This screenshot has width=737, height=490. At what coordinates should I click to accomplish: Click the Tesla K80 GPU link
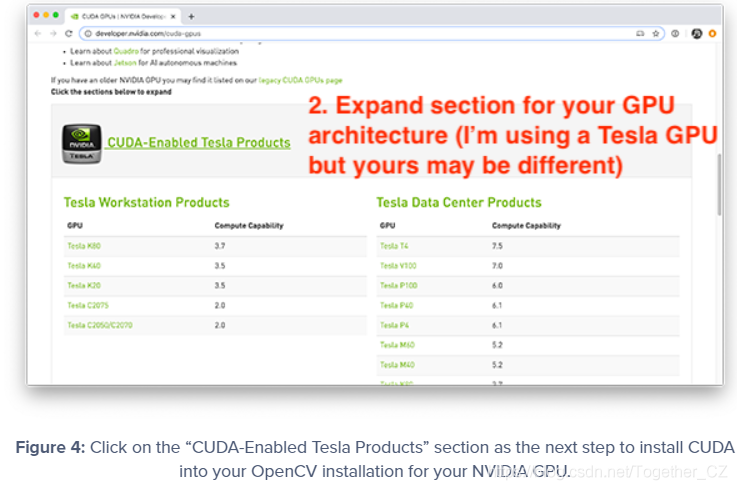pyautogui.click(x=84, y=245)
